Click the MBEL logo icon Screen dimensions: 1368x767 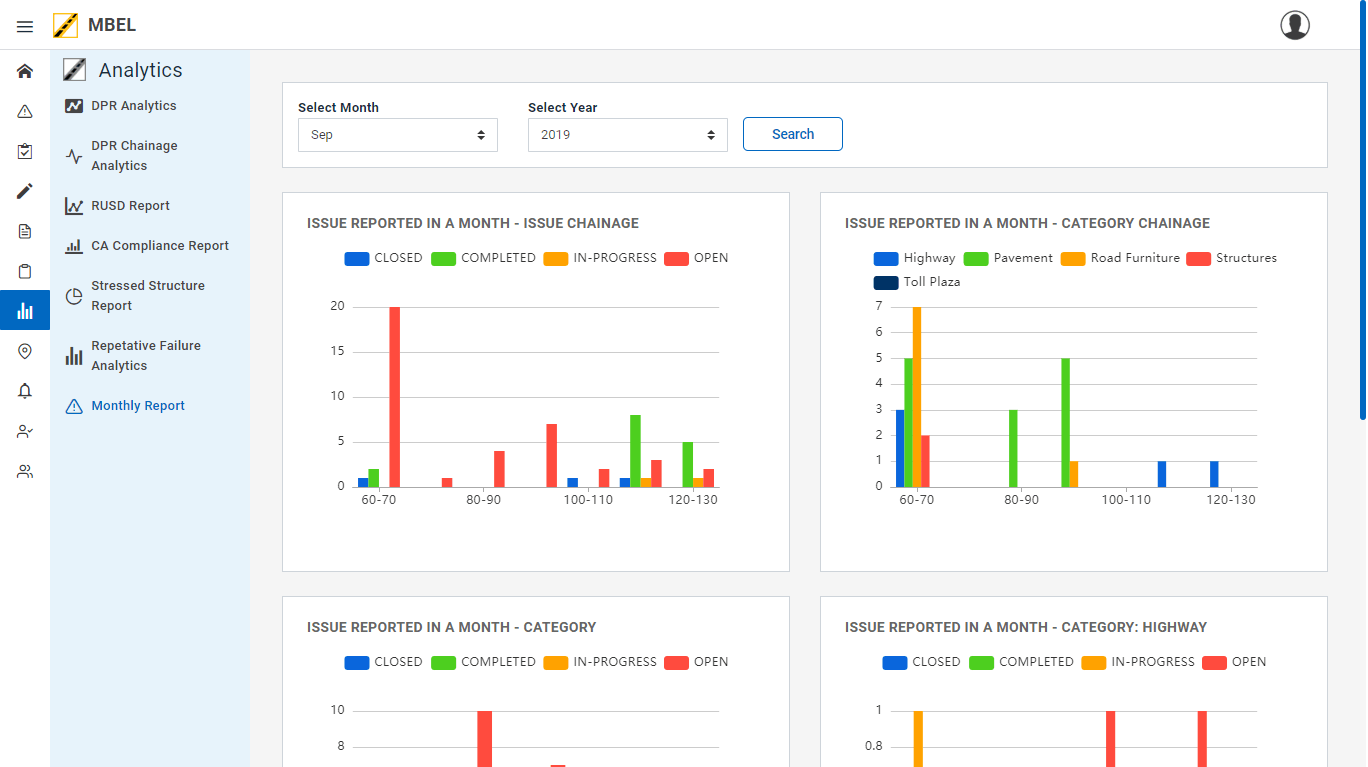click(x=66, y=25)
